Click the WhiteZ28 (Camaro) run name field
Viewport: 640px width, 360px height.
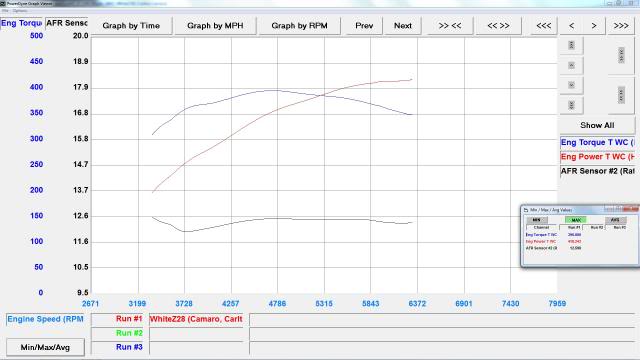click(196, 319)
